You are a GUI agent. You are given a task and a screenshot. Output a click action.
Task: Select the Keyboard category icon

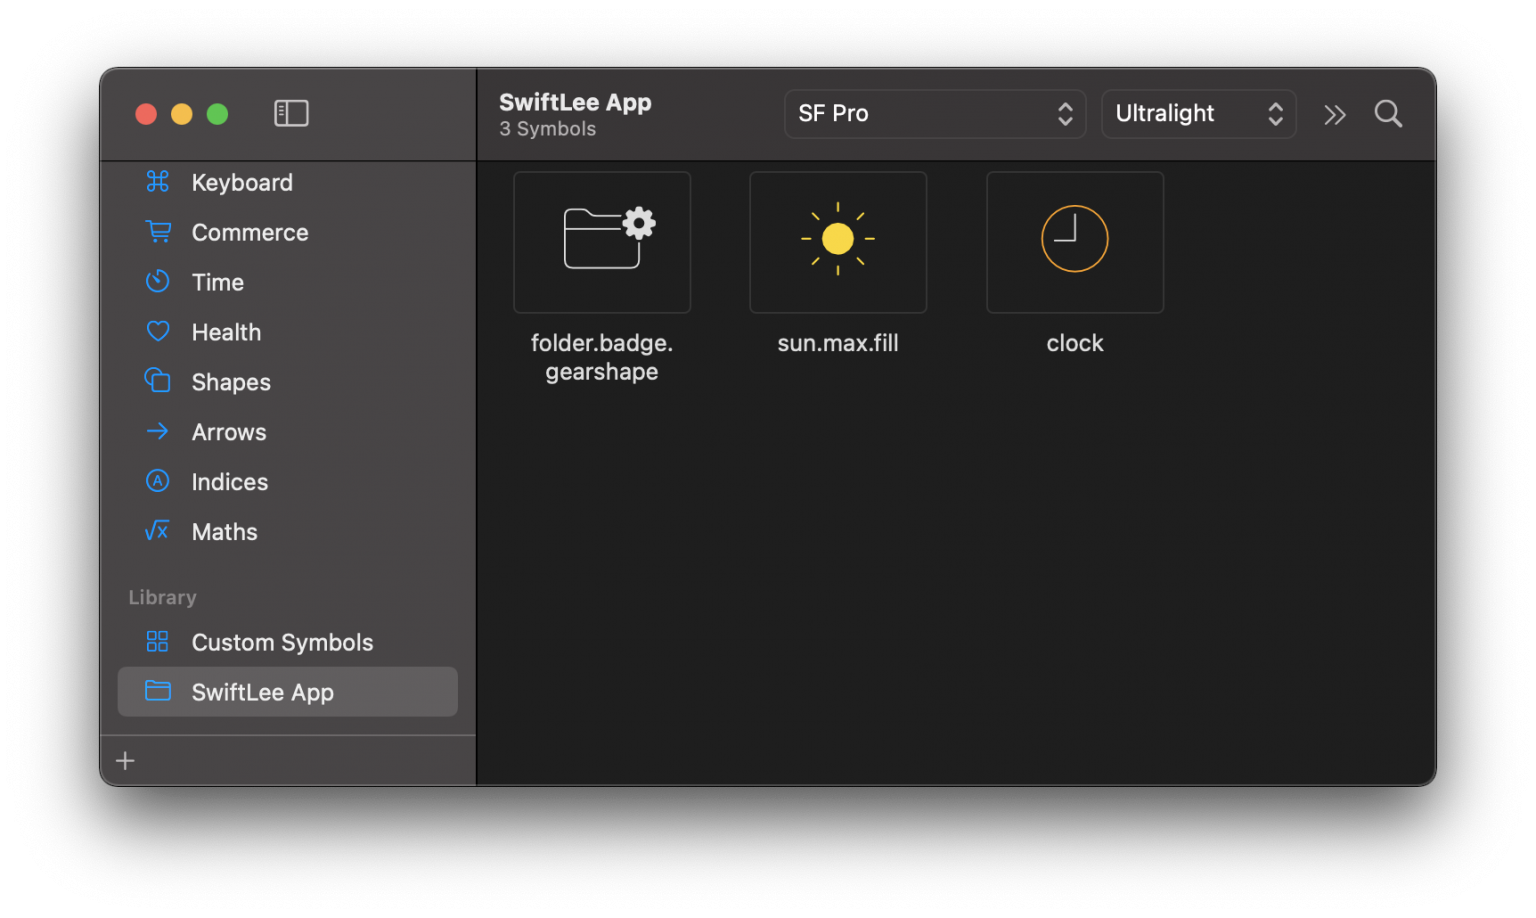[x=158, y=182]
